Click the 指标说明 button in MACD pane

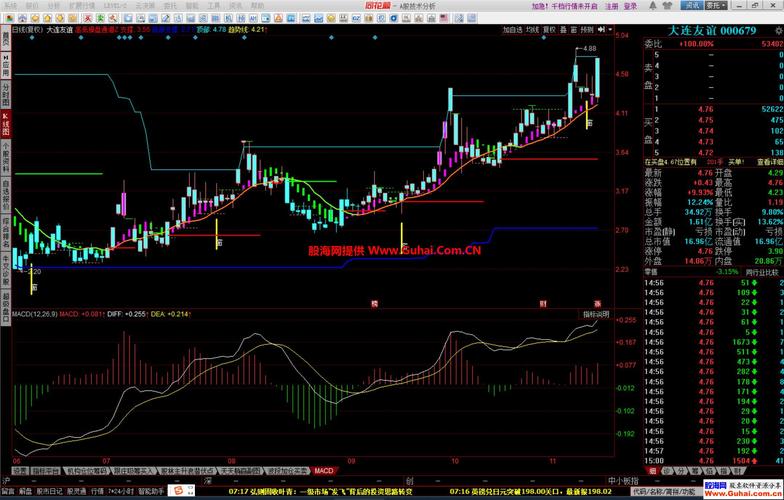[596, 314]
